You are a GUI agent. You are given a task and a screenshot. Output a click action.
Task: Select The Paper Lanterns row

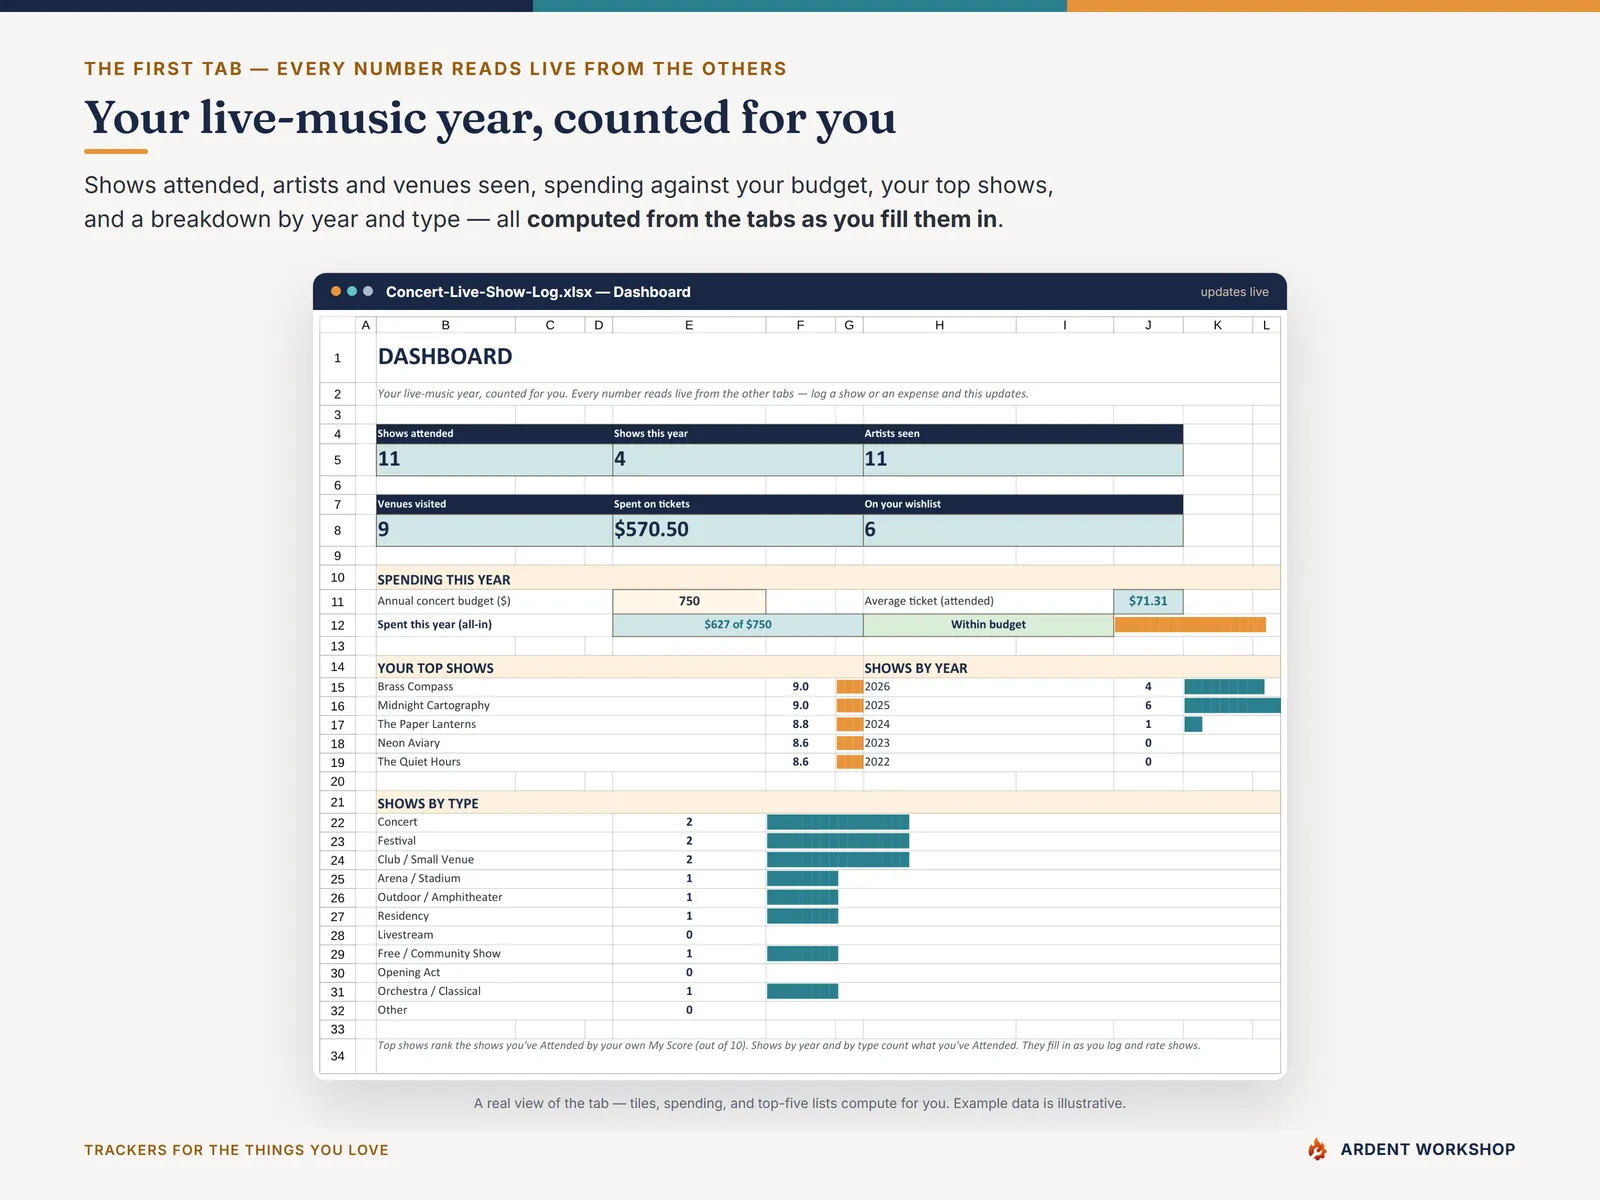(426, 725)
